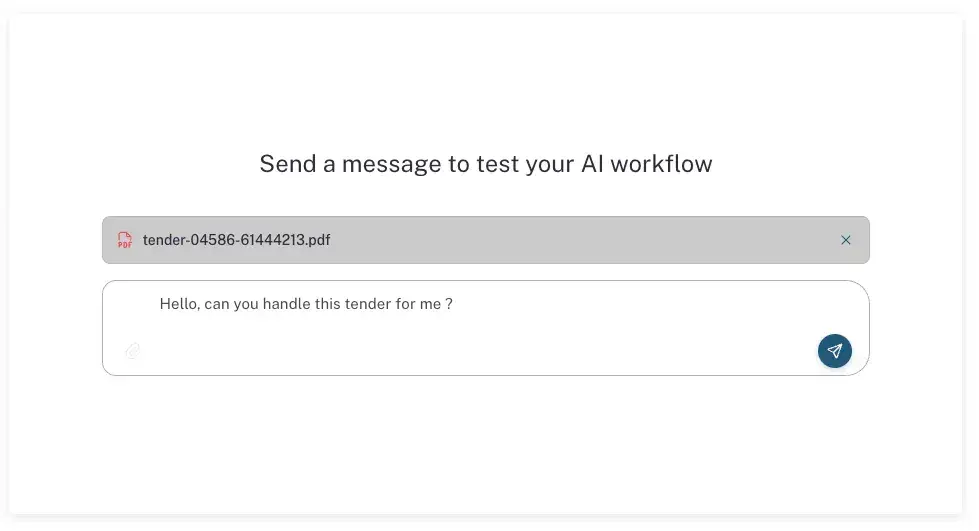Click the number 61444213 in file name
Image resolution: width=979 pixels, height=531 pixels.
pos(269,240)
